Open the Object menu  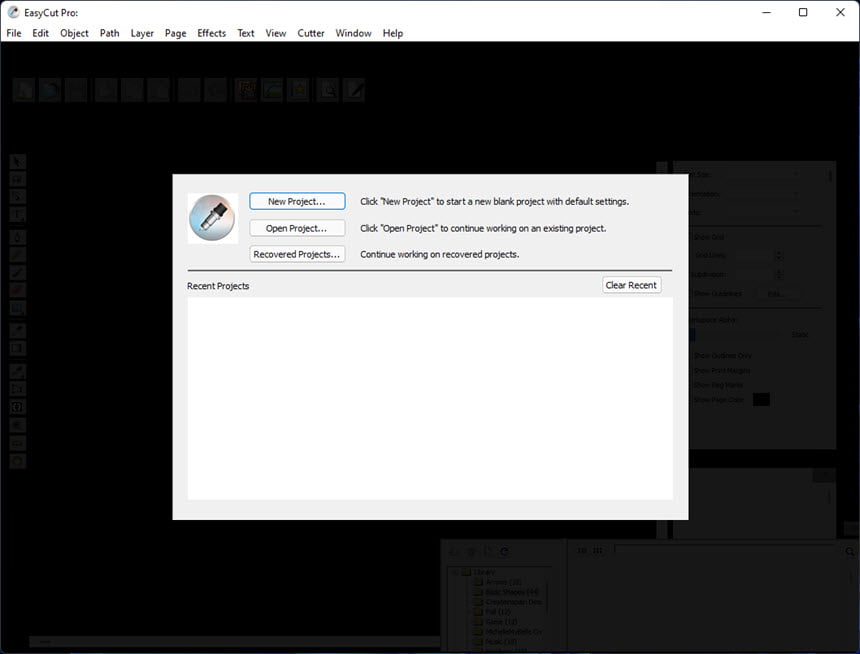(74, 33)
